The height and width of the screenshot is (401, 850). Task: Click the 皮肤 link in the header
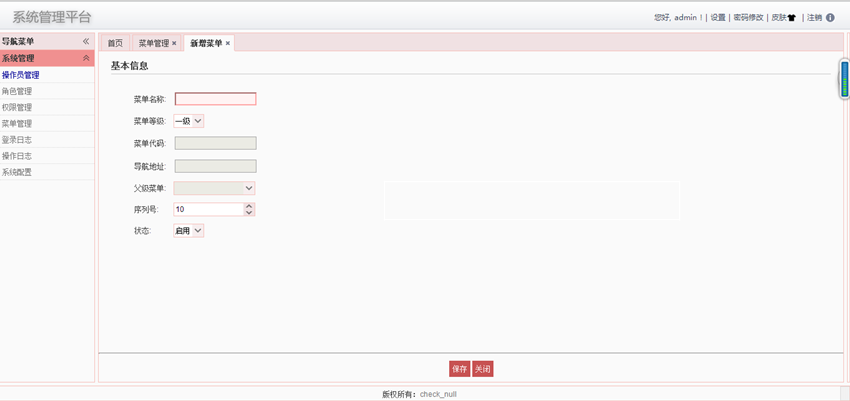tap(779, 18)
